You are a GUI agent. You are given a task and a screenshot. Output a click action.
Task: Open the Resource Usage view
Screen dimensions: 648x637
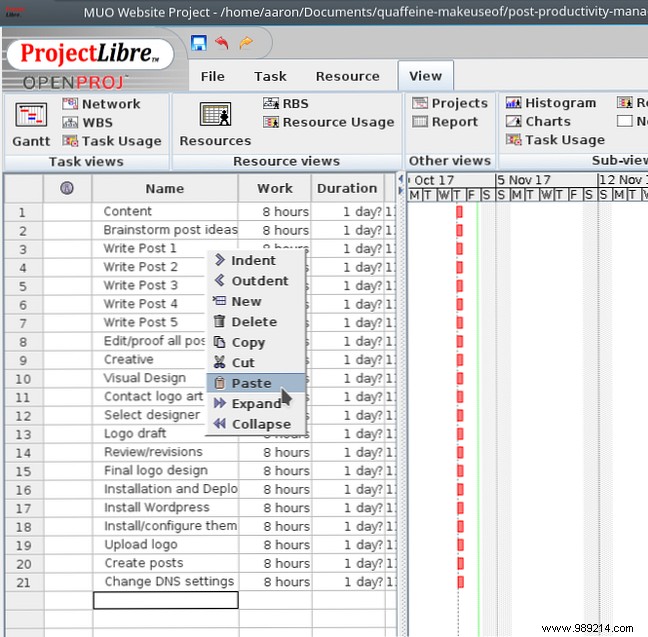[329, 122]
